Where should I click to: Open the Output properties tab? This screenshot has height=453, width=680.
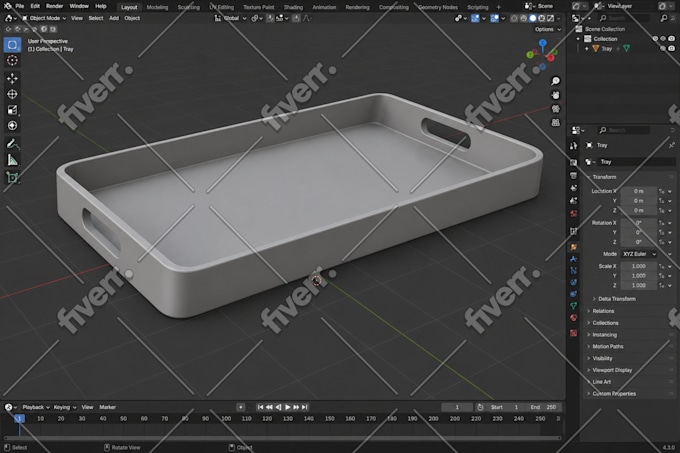click(573, 176)
